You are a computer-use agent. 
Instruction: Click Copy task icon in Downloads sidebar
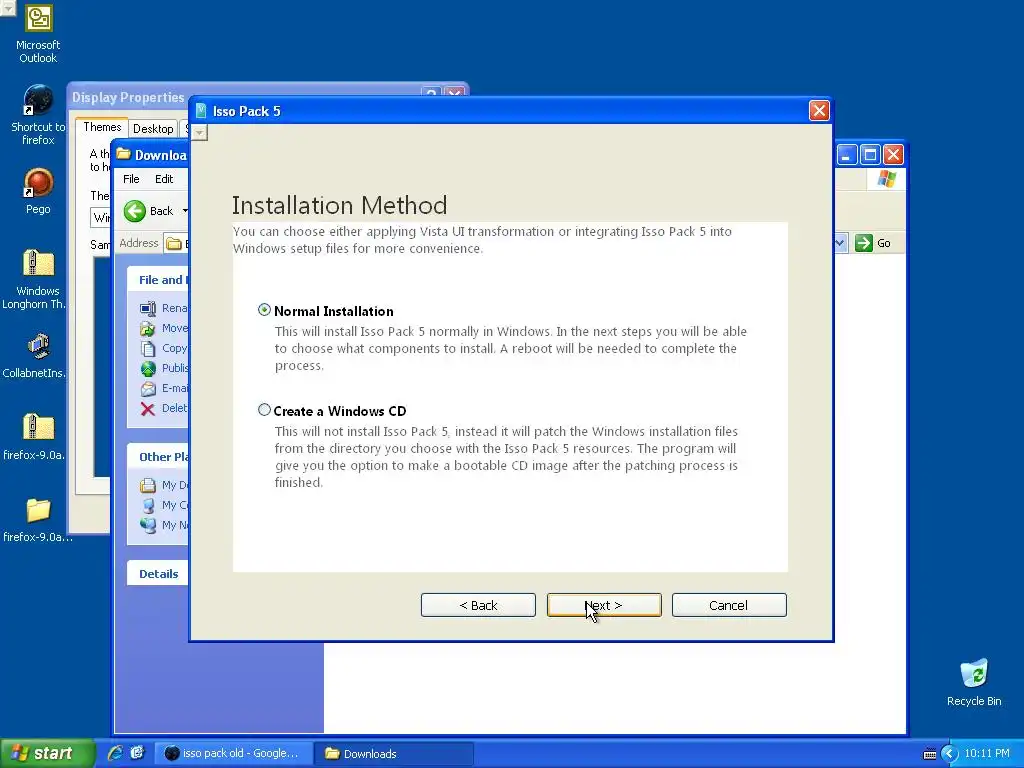[148, 348]
